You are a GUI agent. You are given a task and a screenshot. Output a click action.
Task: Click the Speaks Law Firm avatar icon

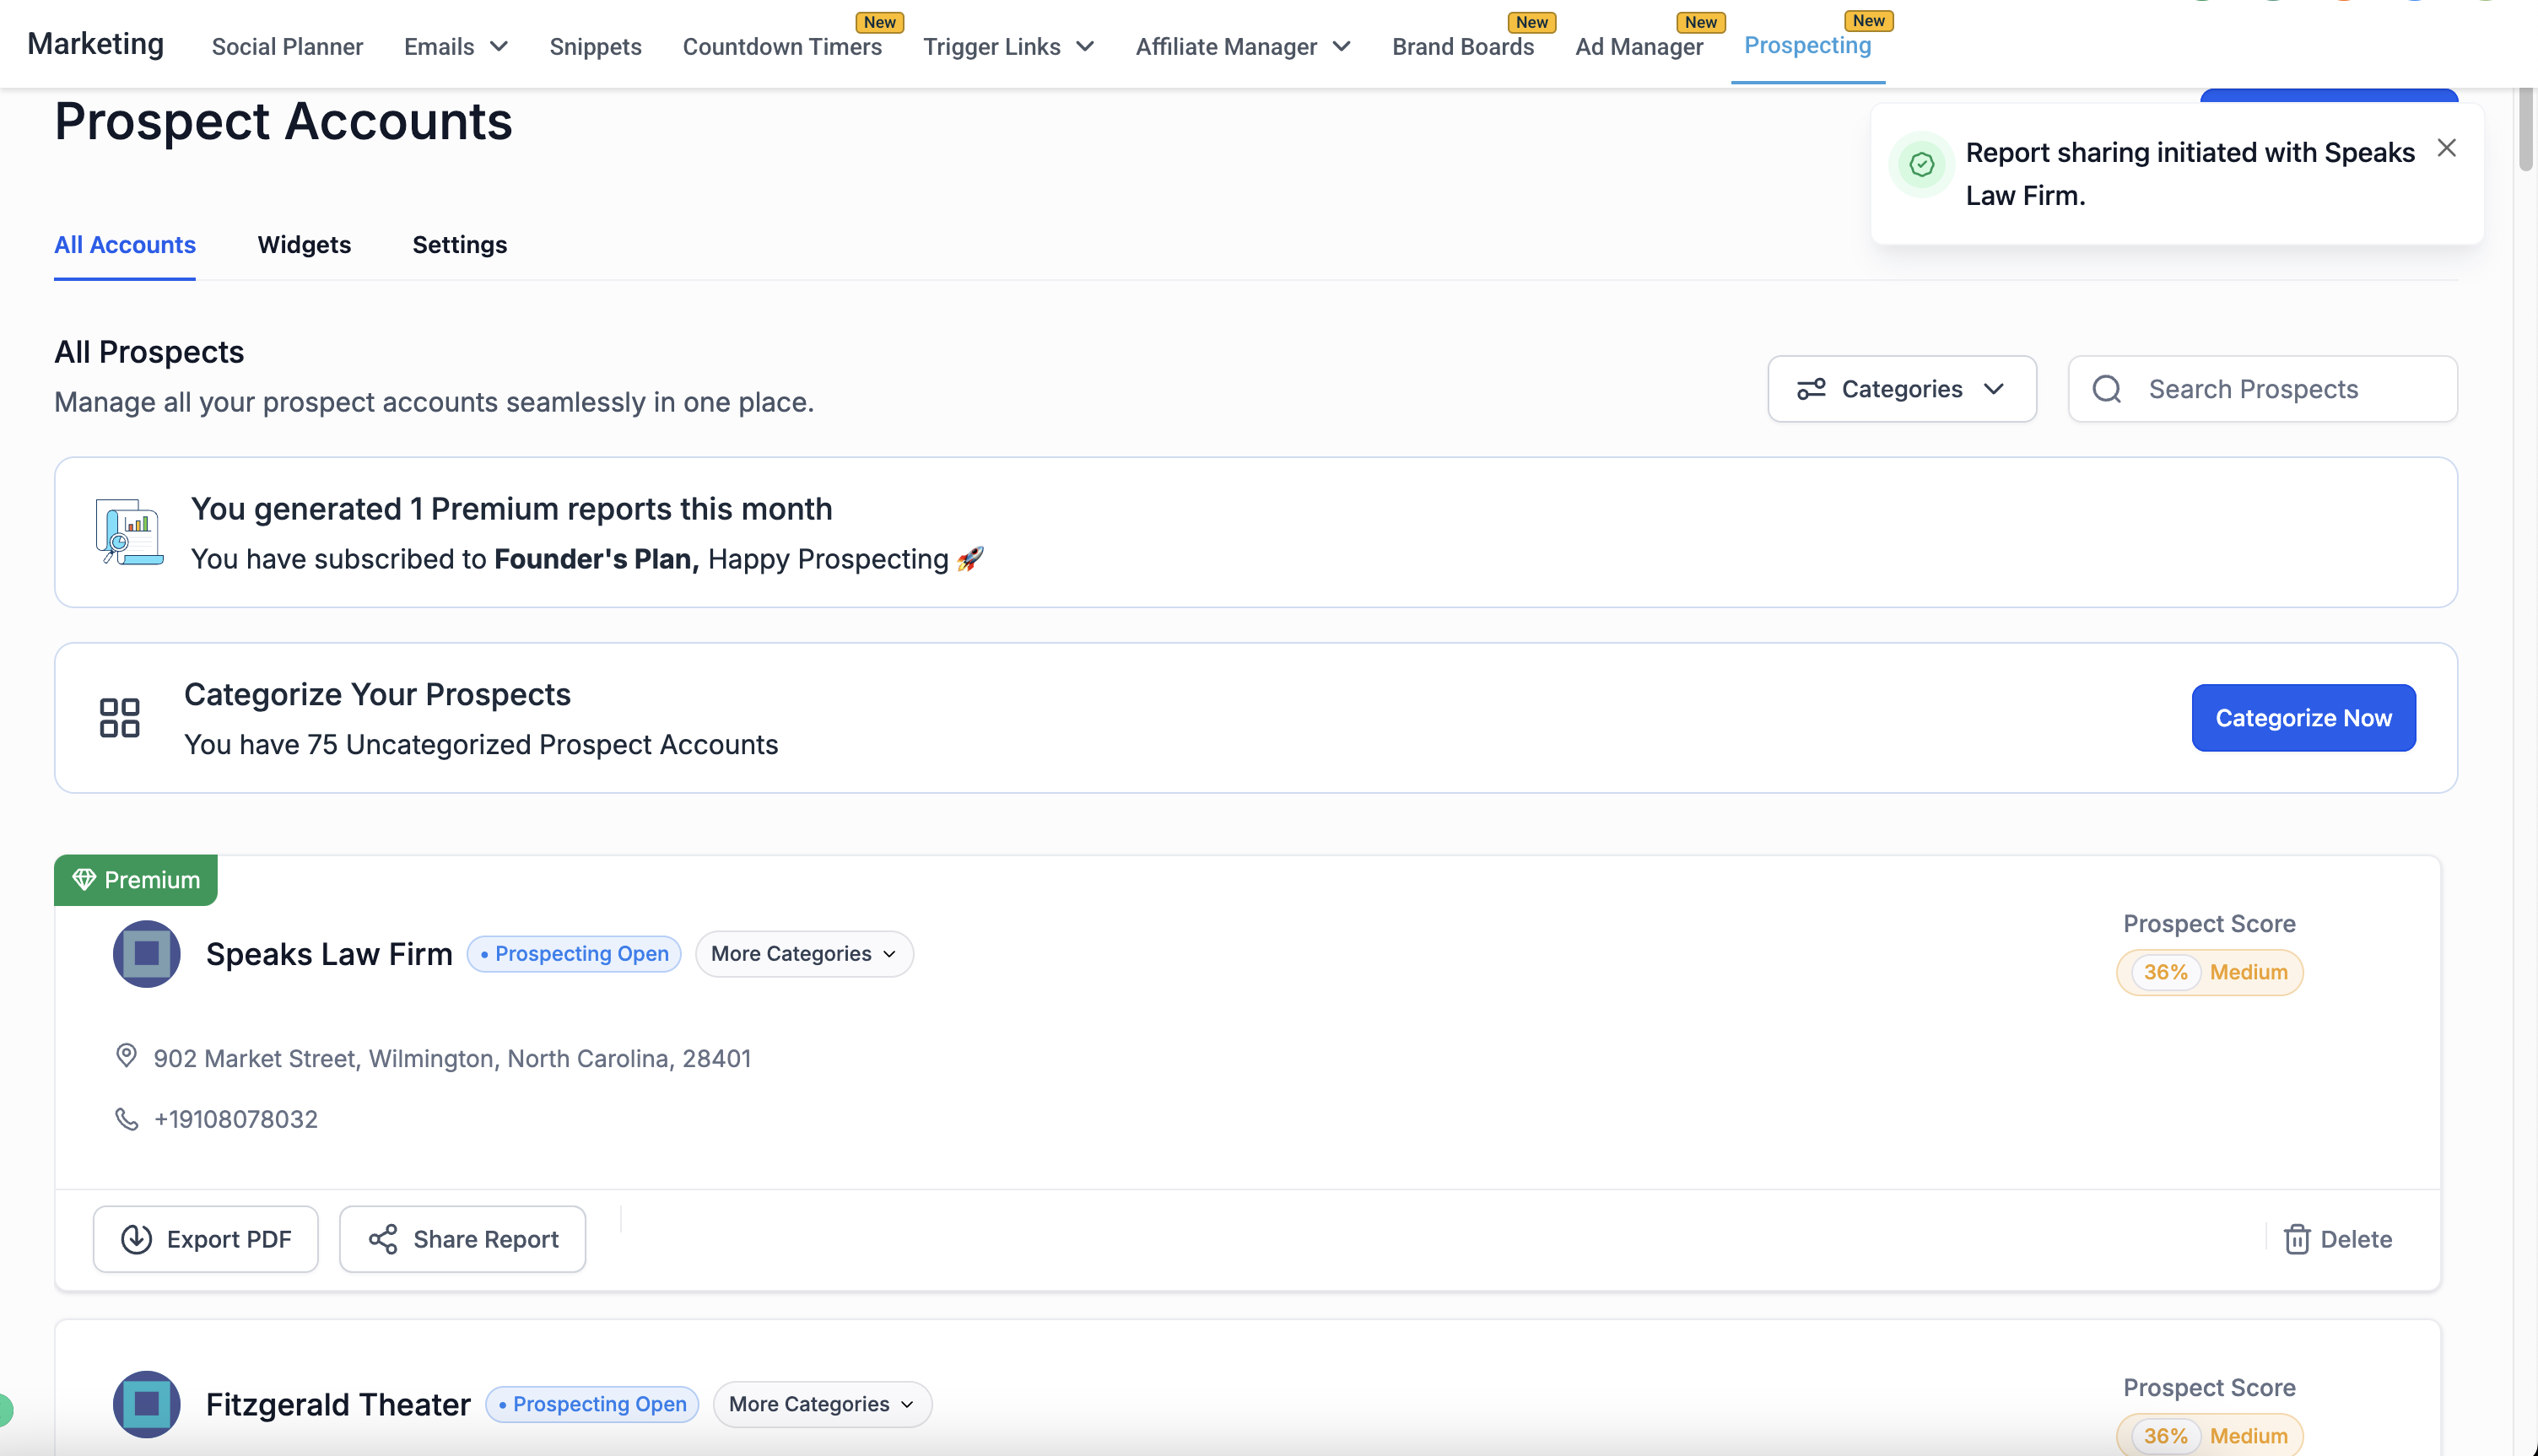coord(146,953)
